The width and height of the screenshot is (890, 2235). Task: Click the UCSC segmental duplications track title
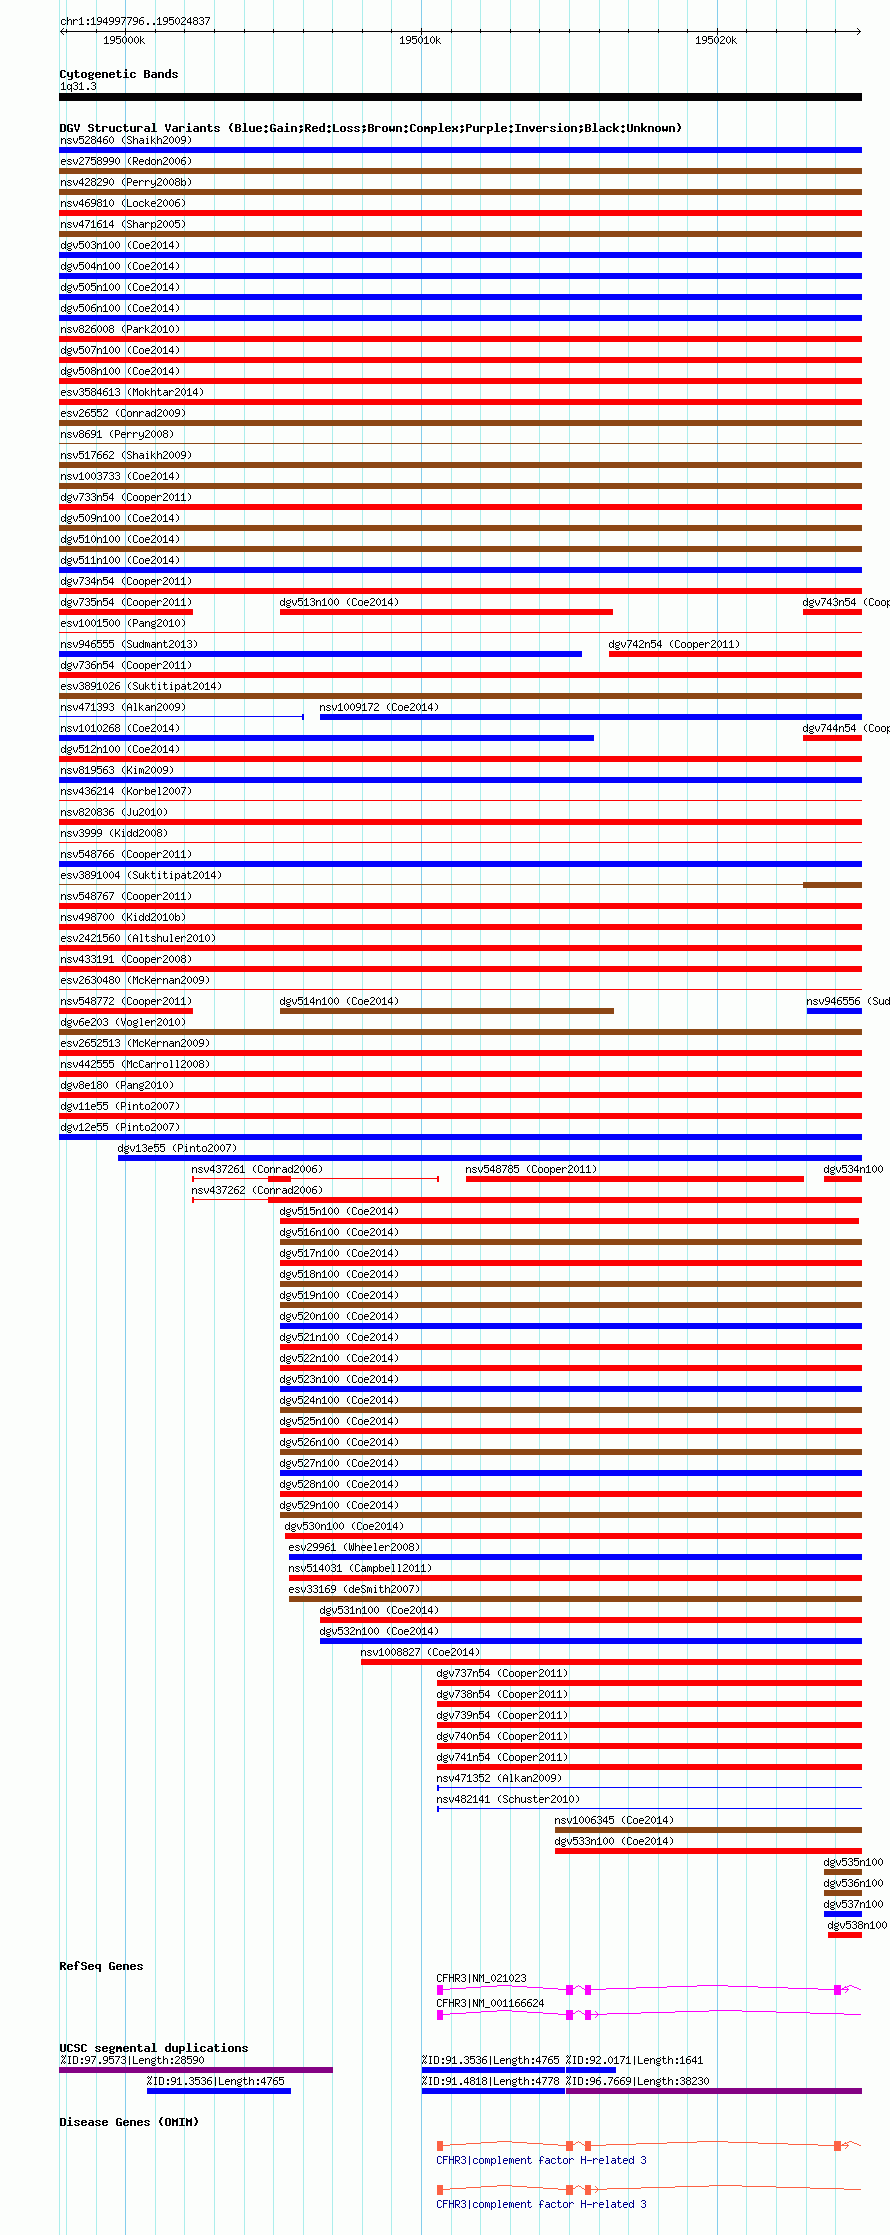(x=154, y=2048)
